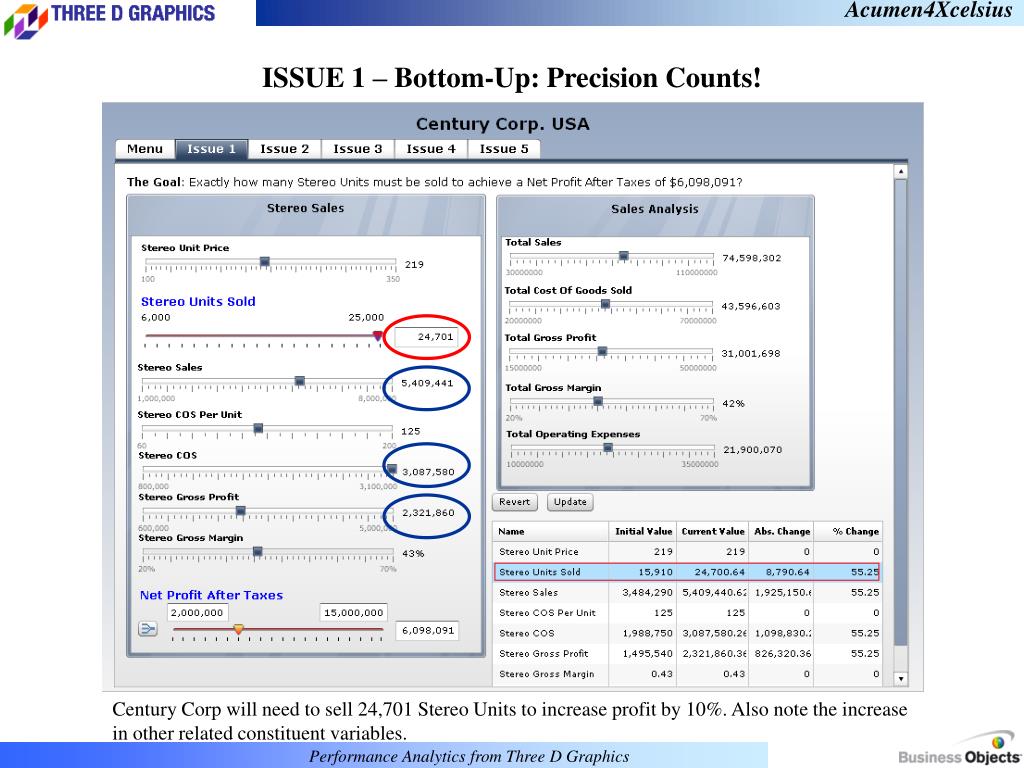Click the Total Operating Expenses value 21,900,070
Image resolution: width=1024 pixels, height=768 pixels.
click(x=752, y=449)
